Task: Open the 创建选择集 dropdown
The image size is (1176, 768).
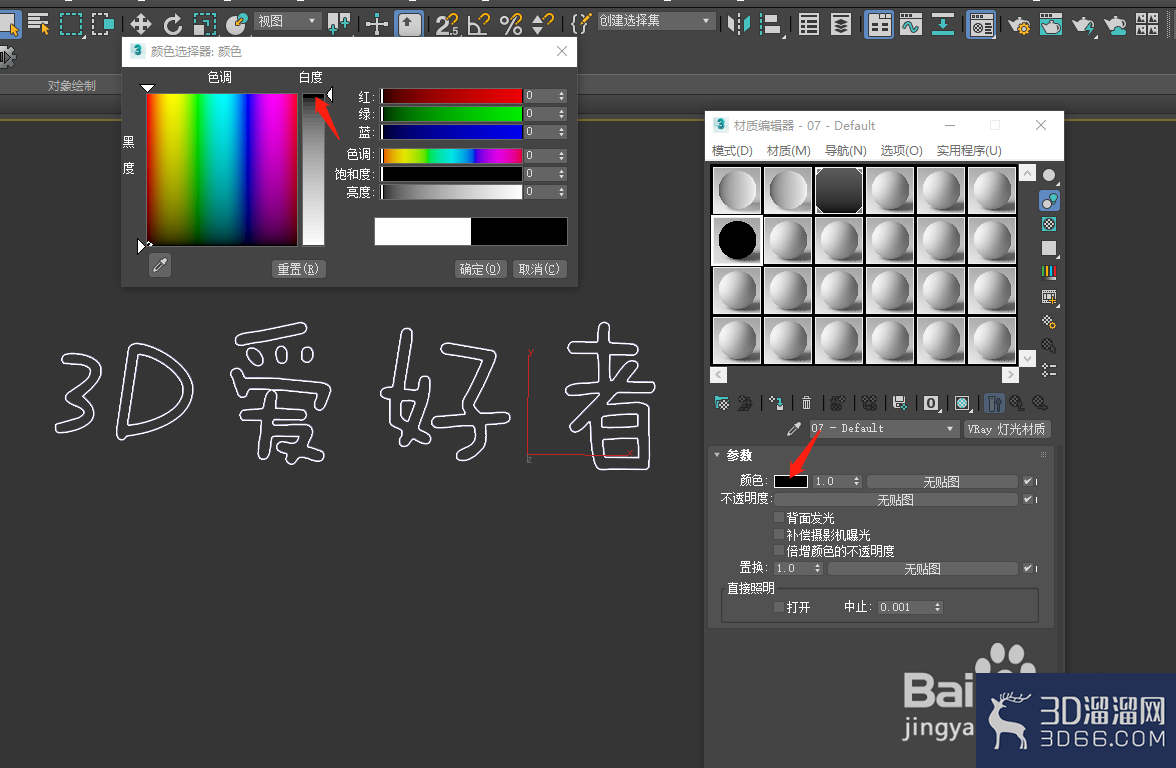Action: pos(655,21)
